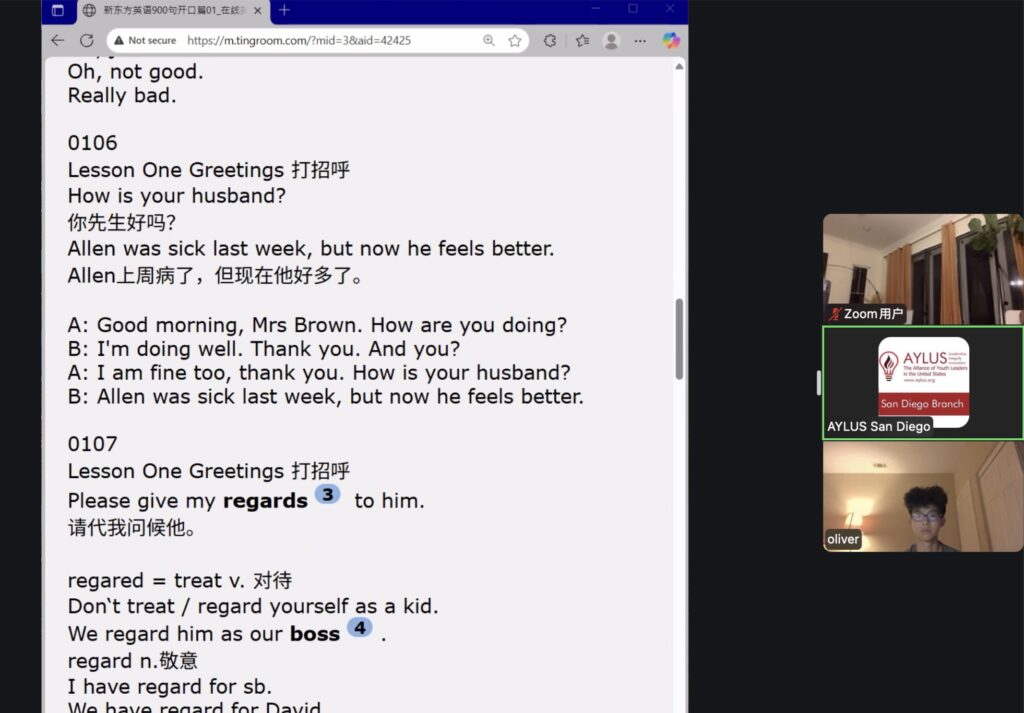Click footnote marker 4 beside boss
1024x713 pixels.
(359, 627)
